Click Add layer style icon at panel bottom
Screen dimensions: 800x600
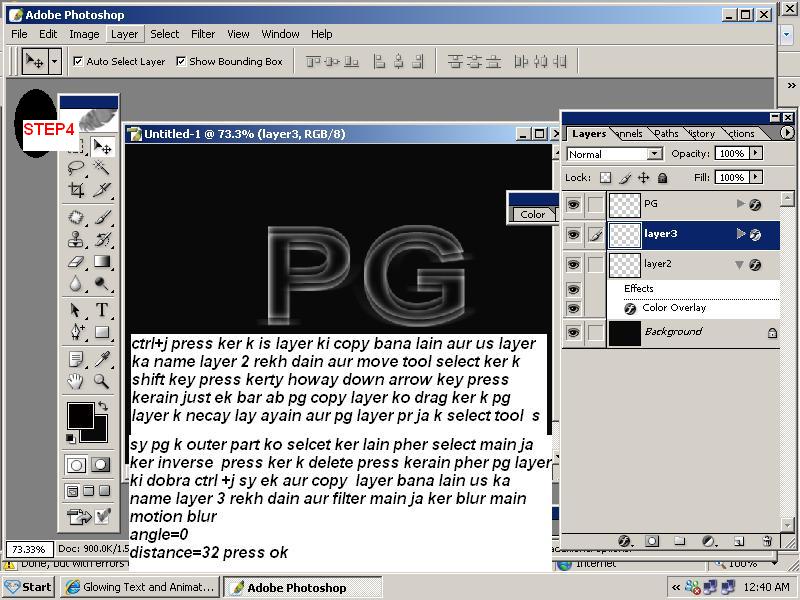624,541
